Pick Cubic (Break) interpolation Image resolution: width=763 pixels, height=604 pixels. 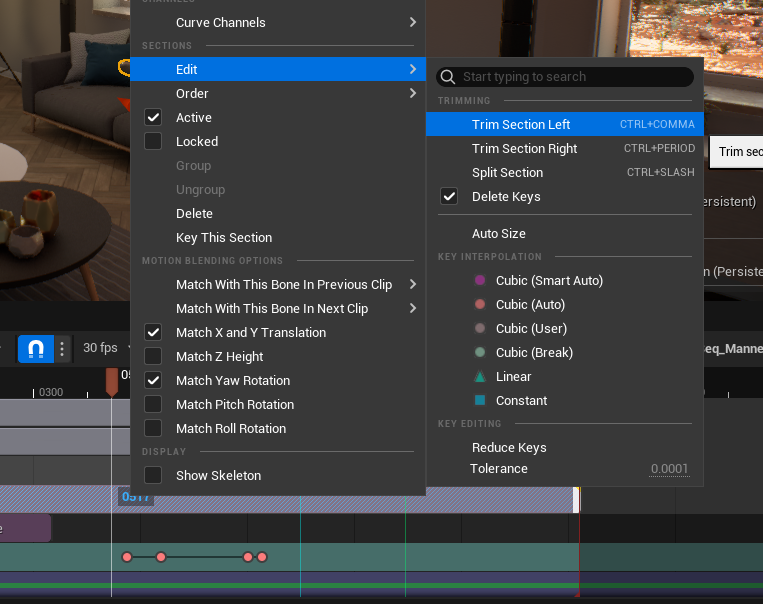pyautogui.click(x=533, y=353)
